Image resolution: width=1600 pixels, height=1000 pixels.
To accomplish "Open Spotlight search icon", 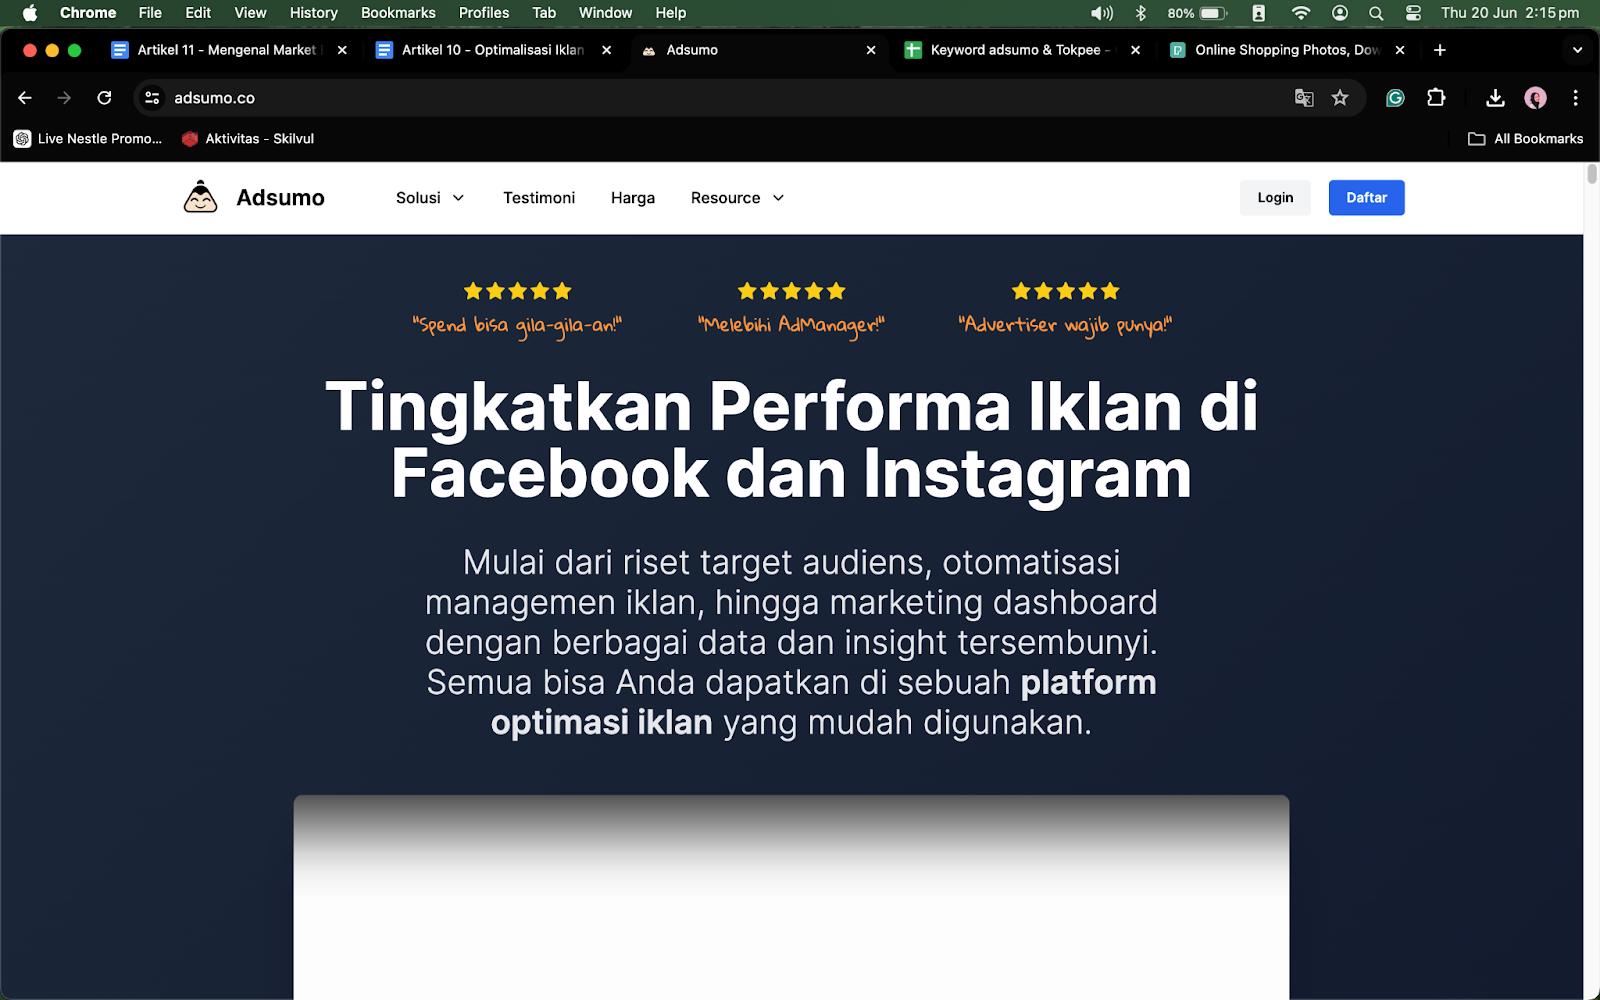I will coord(1376,13).
